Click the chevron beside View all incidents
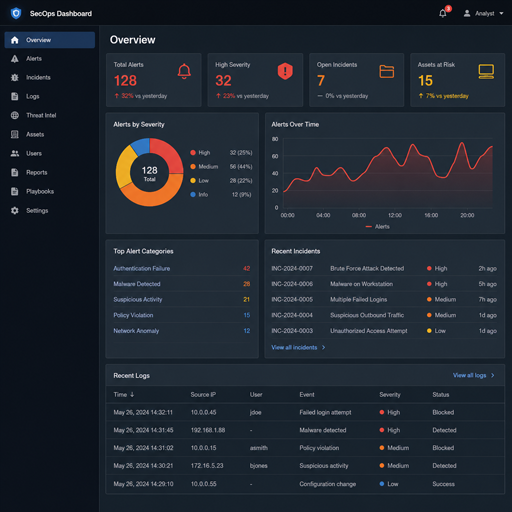The width and height of the screenshot is (512, 512). (323, 347)
